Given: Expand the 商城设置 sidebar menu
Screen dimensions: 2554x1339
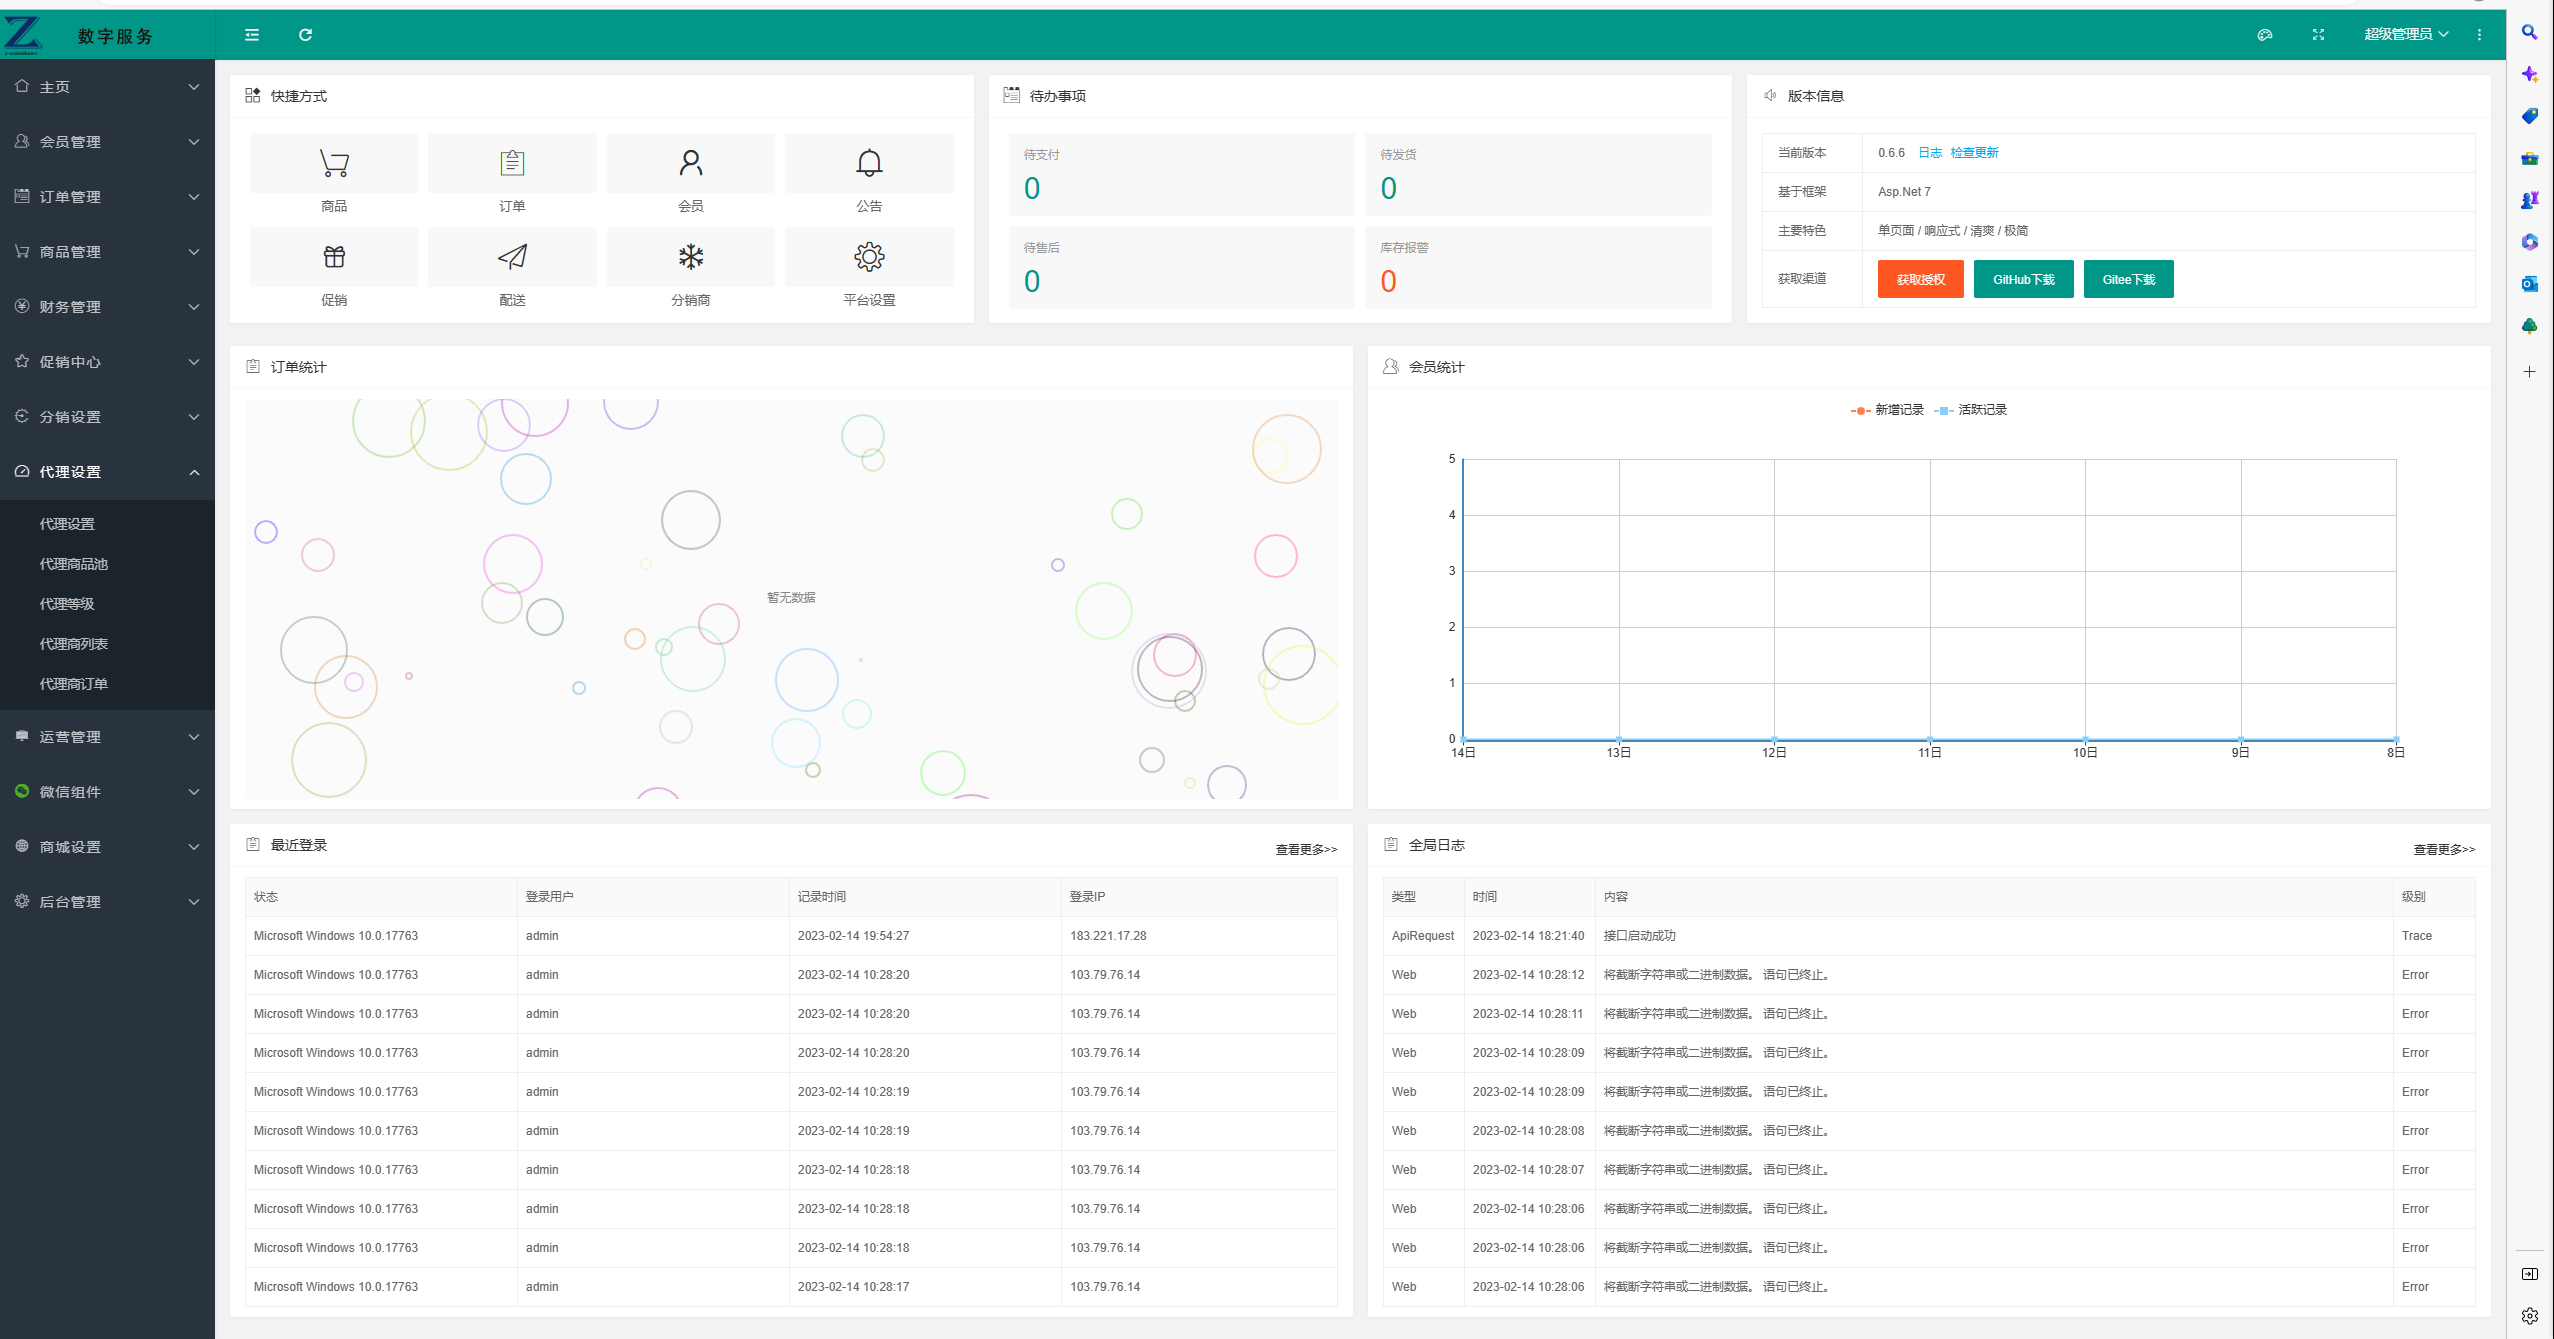Looking at the screenshot, I should click(107, 847).
